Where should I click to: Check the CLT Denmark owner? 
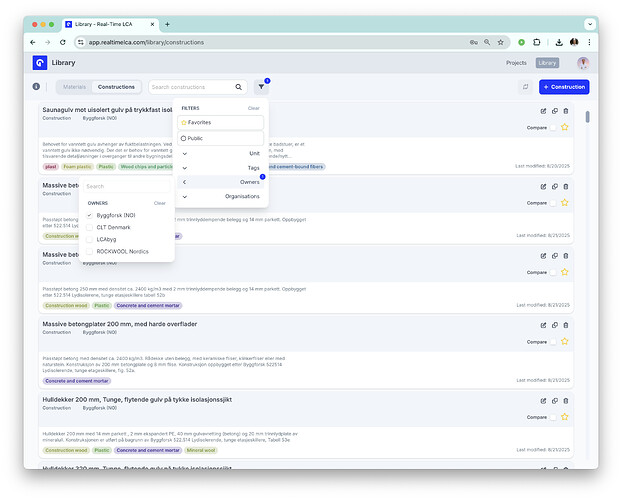coord(90,227)
